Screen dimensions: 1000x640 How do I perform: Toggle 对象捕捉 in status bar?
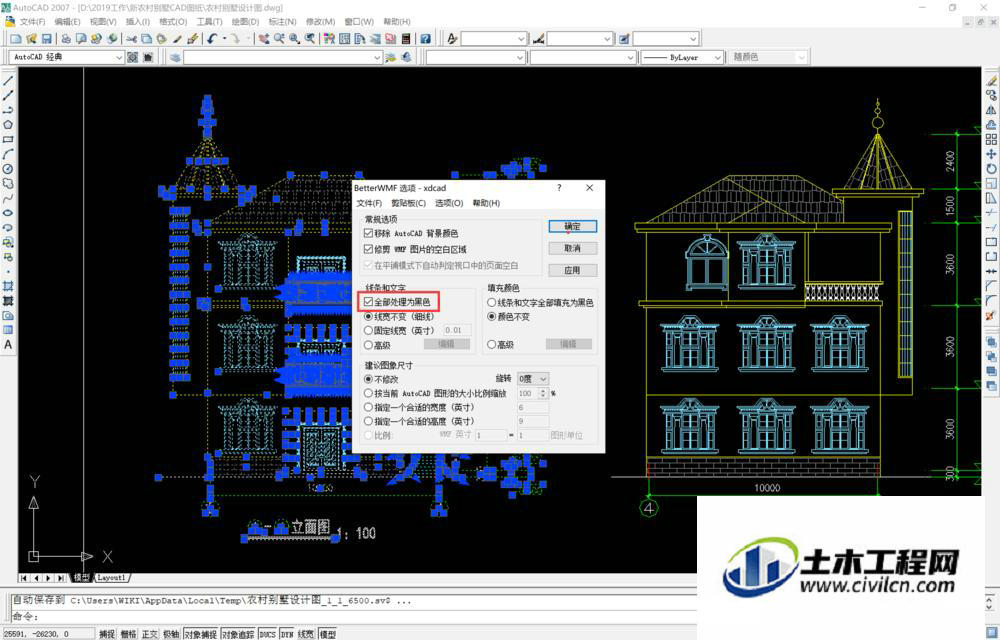click(x=200, y=634)
